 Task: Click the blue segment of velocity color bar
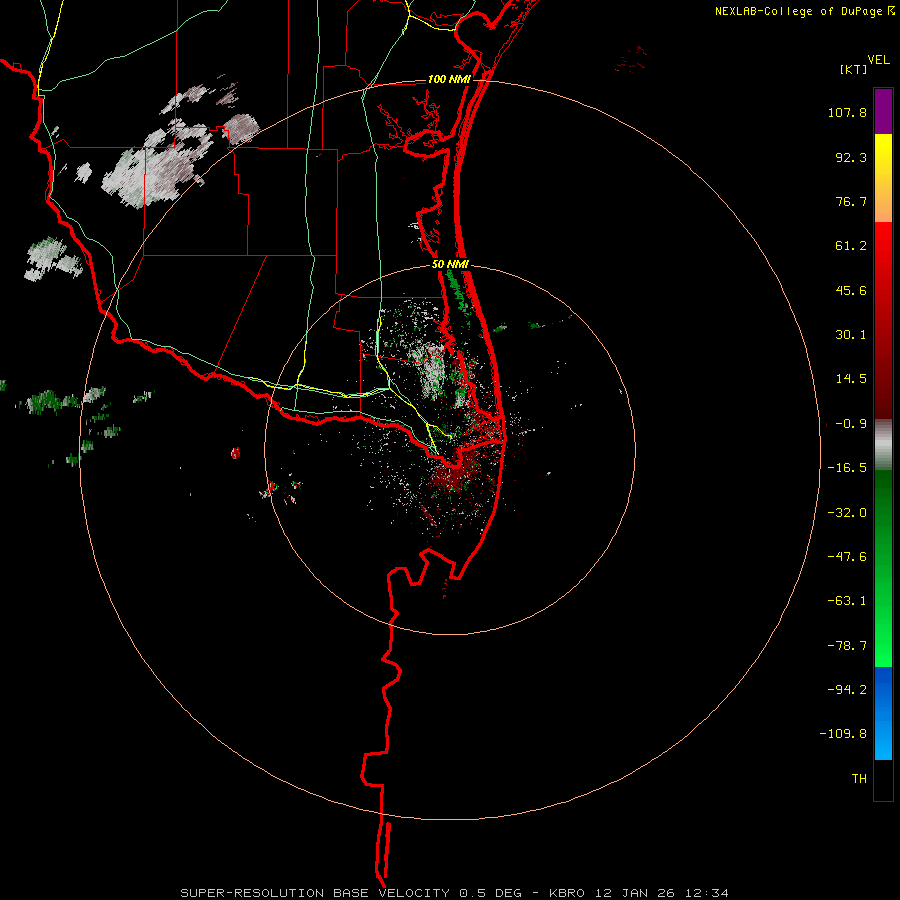(883, 713)
